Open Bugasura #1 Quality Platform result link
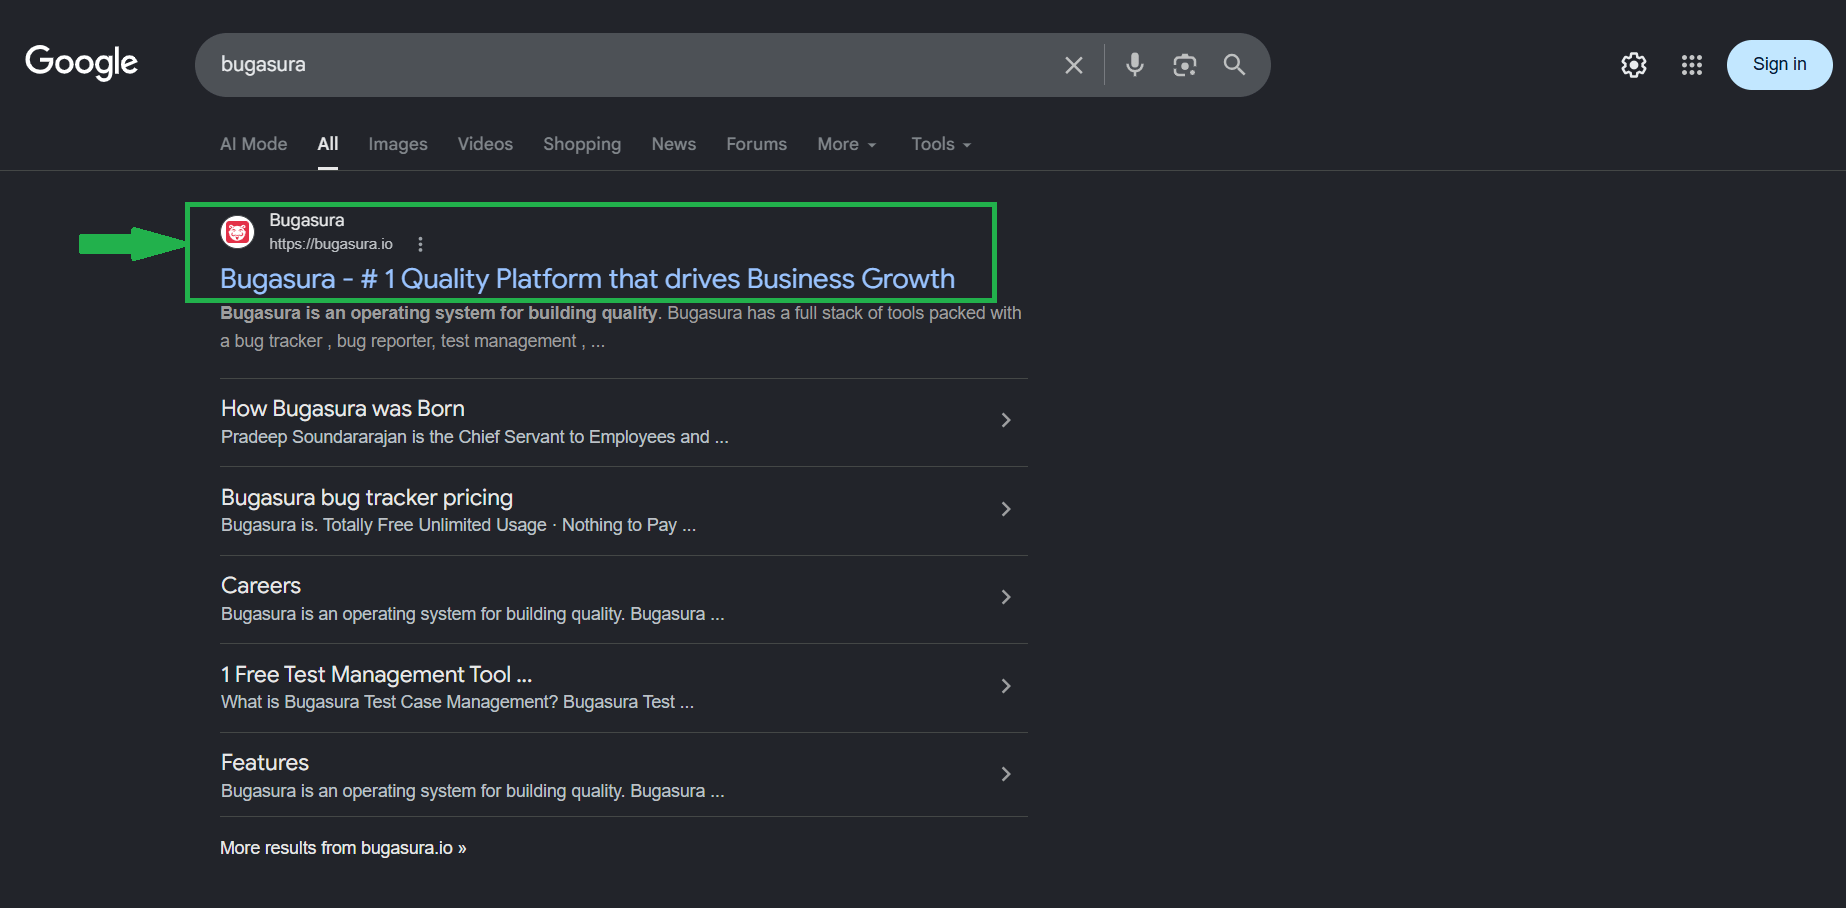Screen dimensions: 1846x908 [588, 279]
